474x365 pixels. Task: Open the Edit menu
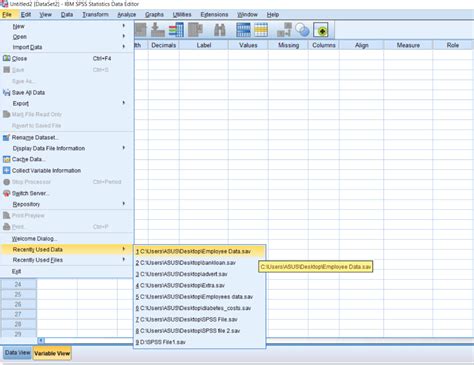[26, 14]
